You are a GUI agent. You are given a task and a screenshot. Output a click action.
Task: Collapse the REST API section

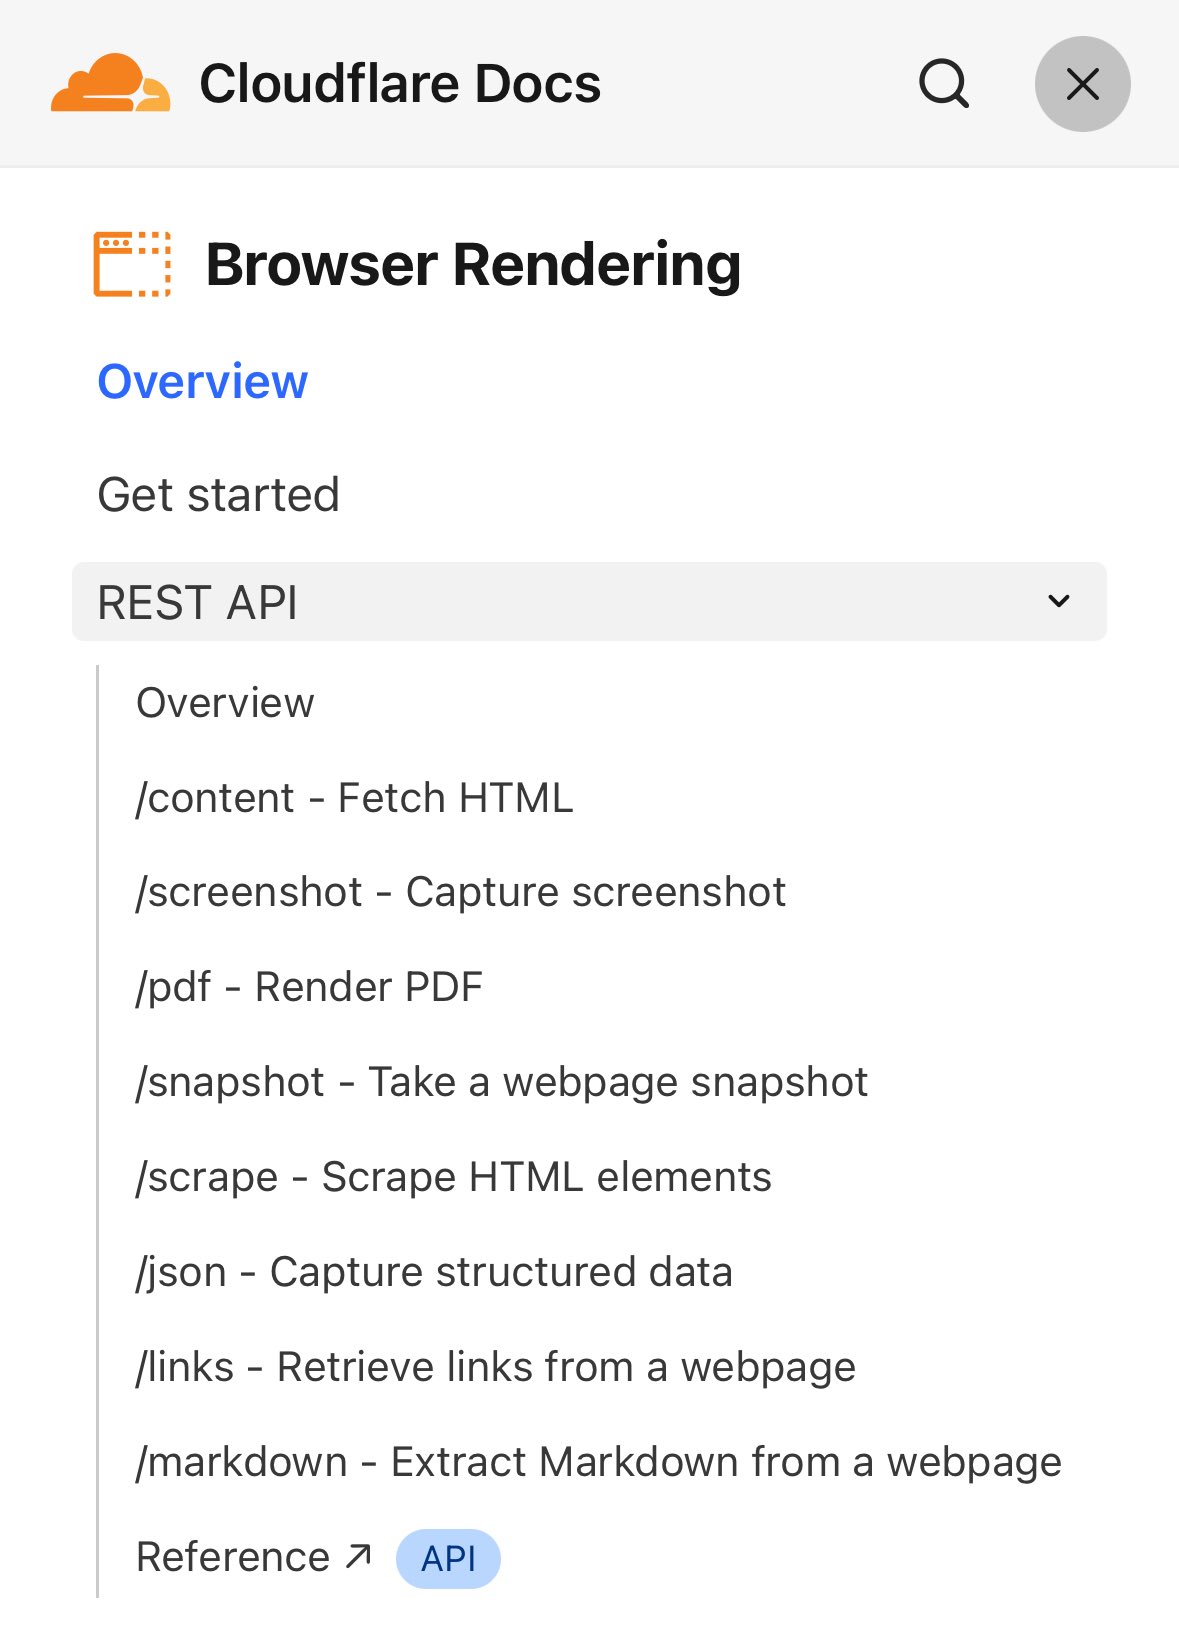(589, 601)
